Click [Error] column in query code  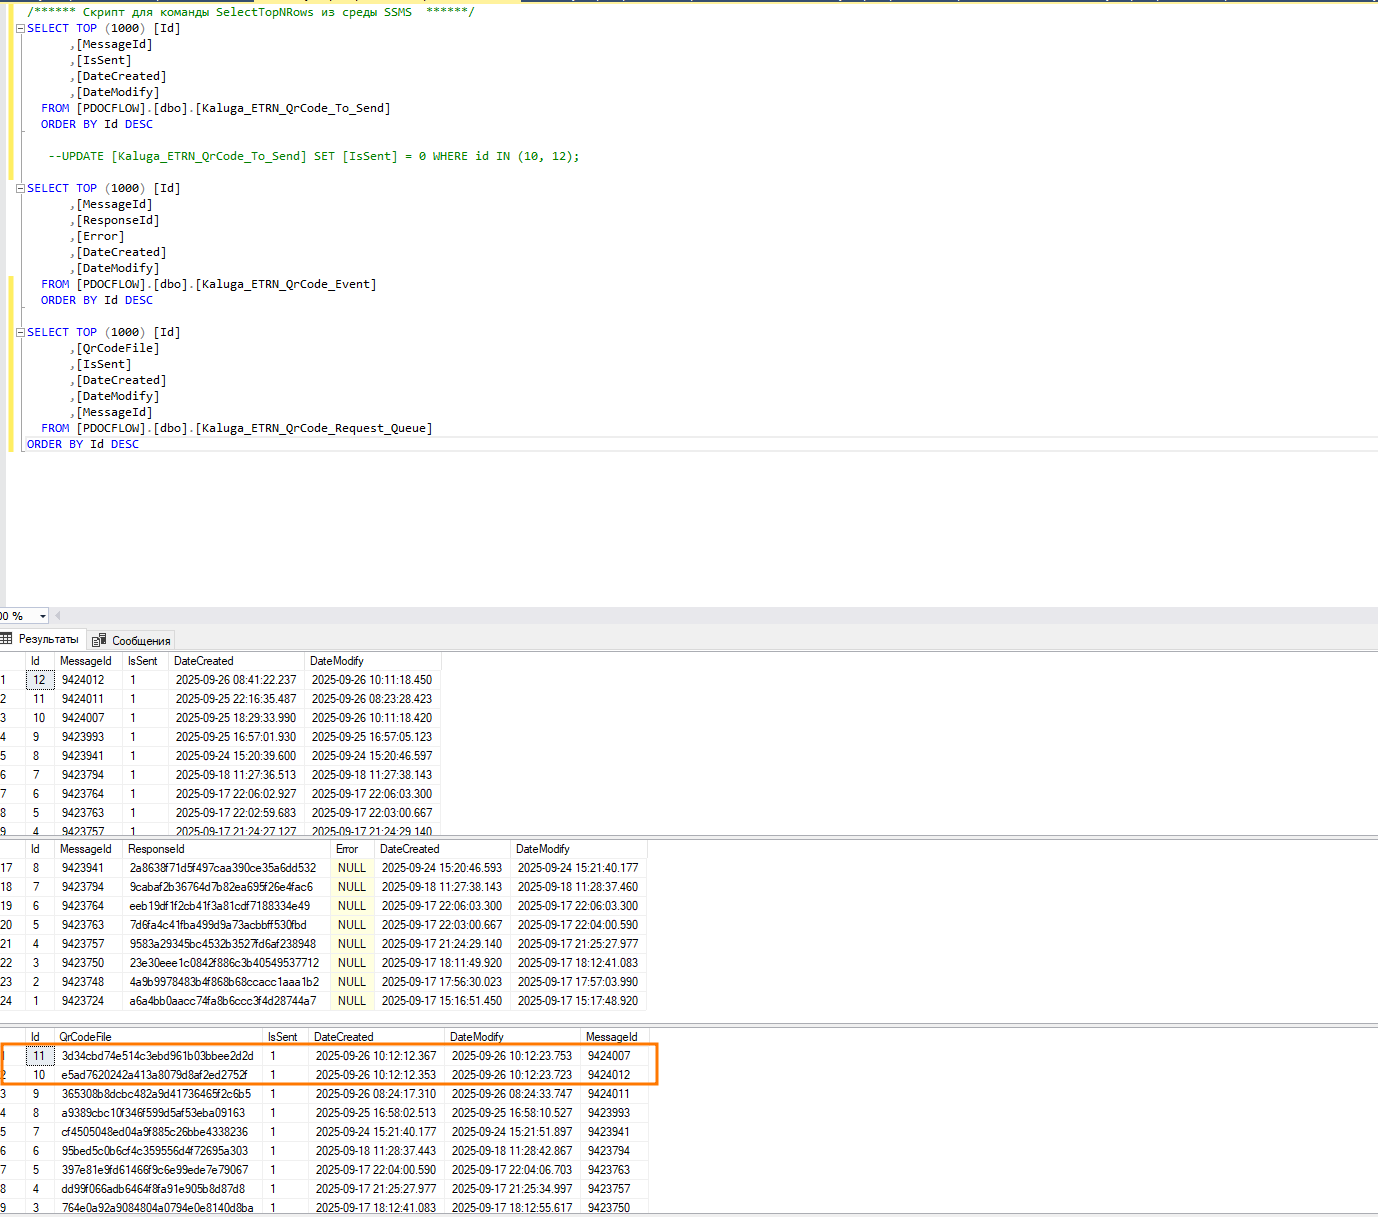click(100, 236)
